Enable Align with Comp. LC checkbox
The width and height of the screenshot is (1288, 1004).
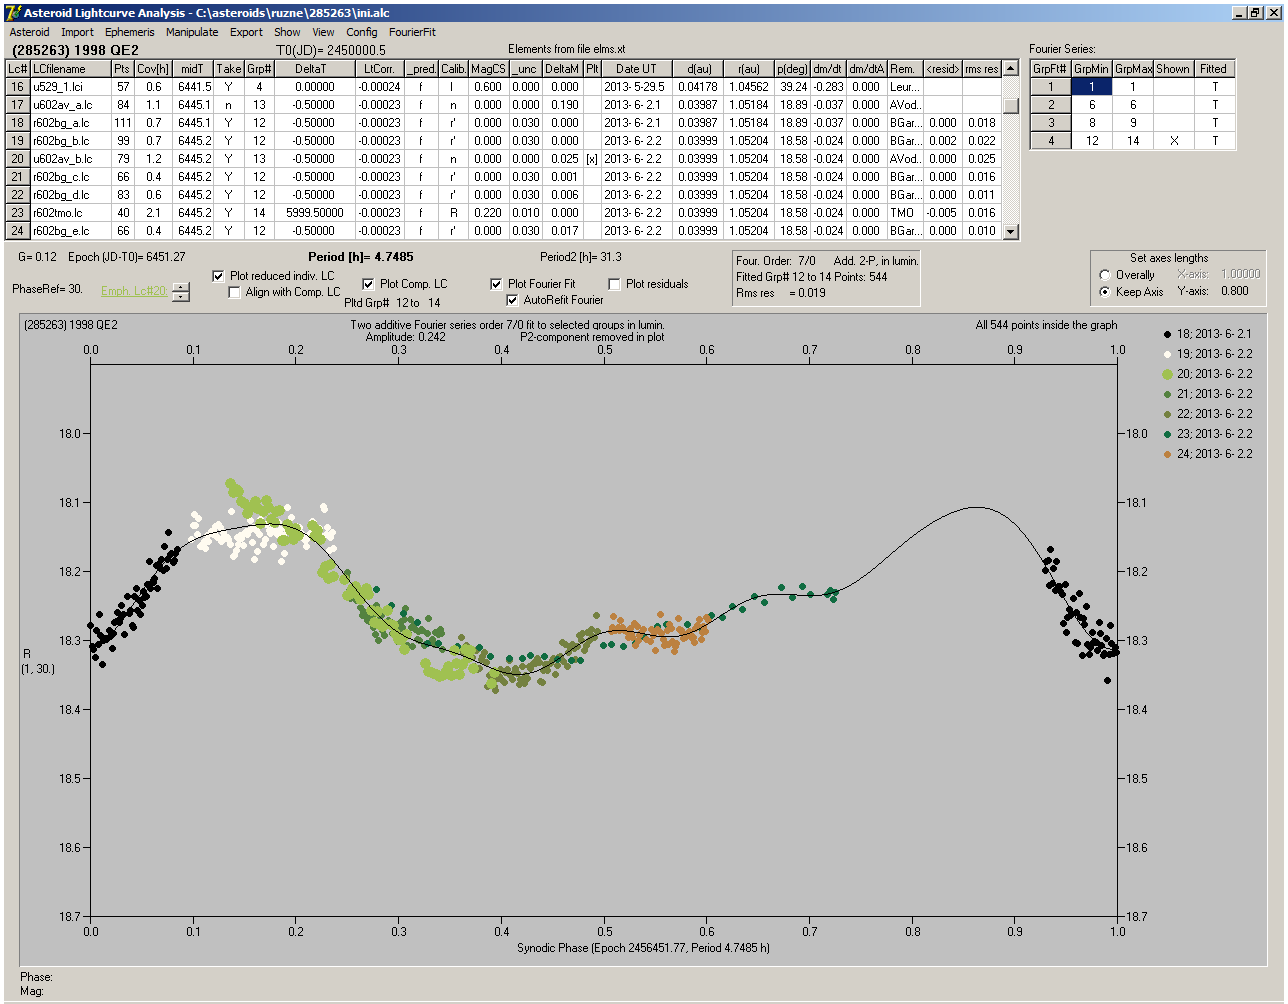click(235, 292)
